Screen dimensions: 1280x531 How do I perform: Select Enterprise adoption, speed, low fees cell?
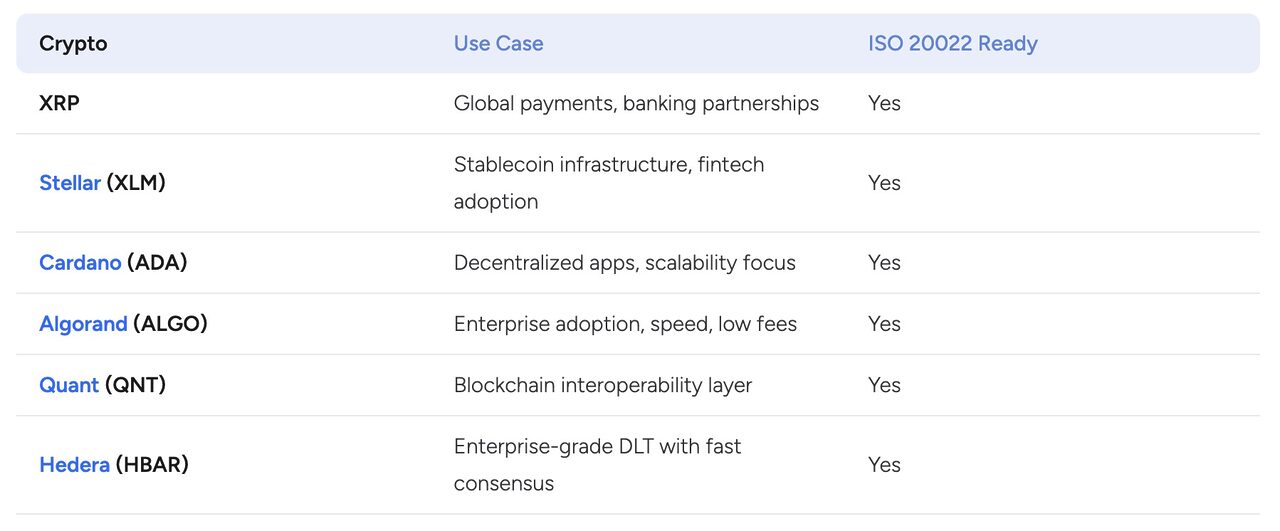625,324
